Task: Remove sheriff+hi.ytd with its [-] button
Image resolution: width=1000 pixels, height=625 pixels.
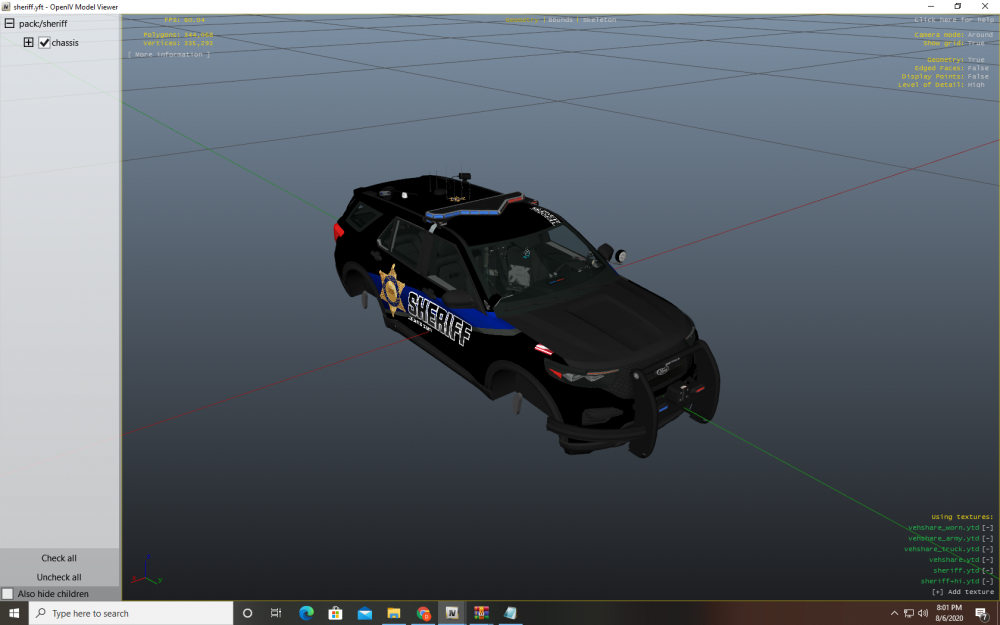Action: pyautogui.click(x=987, y=582)
